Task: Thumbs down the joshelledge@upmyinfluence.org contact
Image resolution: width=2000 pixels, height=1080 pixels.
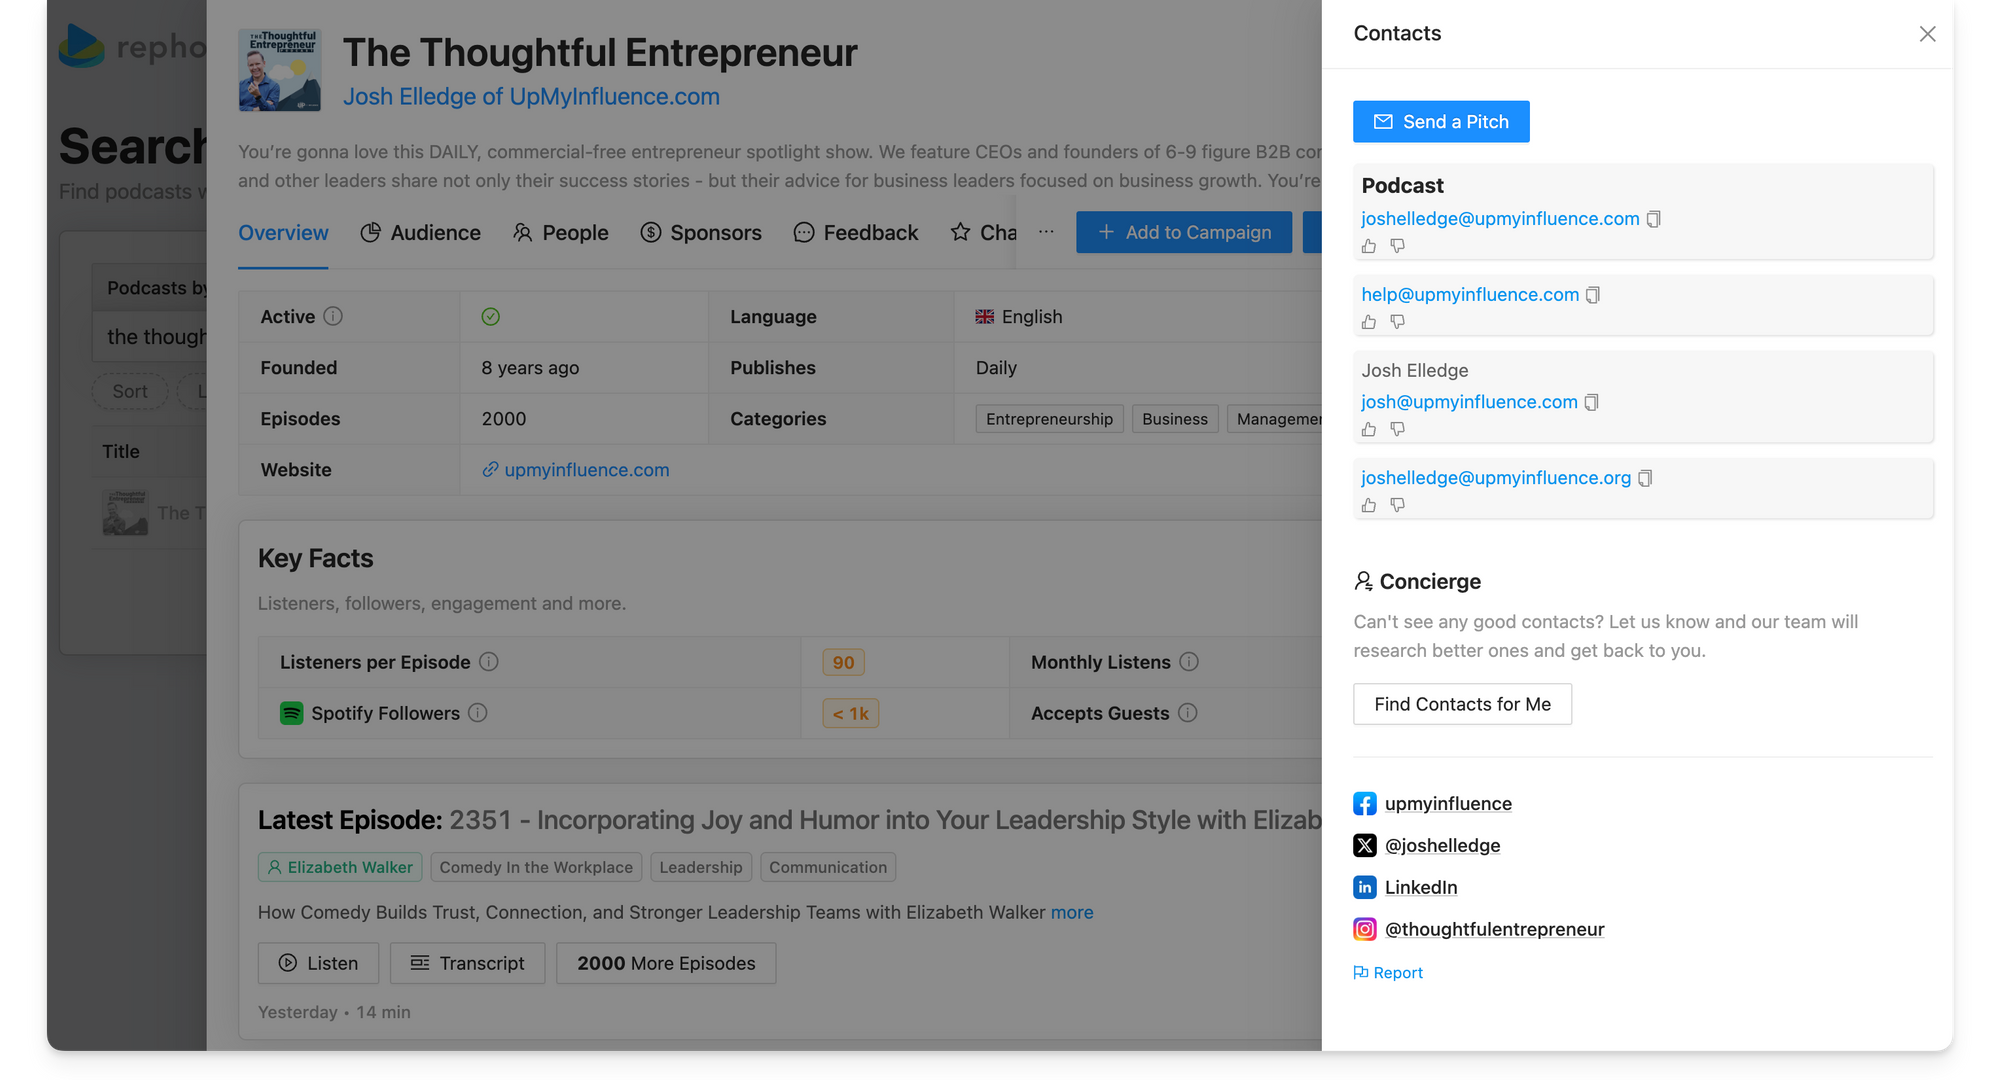Action: pyautogui.click(x=1398, y=505)
